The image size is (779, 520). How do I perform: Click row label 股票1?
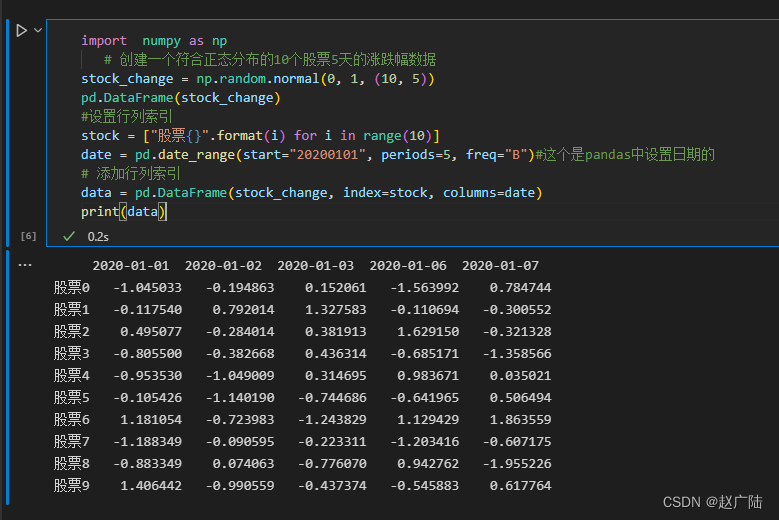point(72,309)
